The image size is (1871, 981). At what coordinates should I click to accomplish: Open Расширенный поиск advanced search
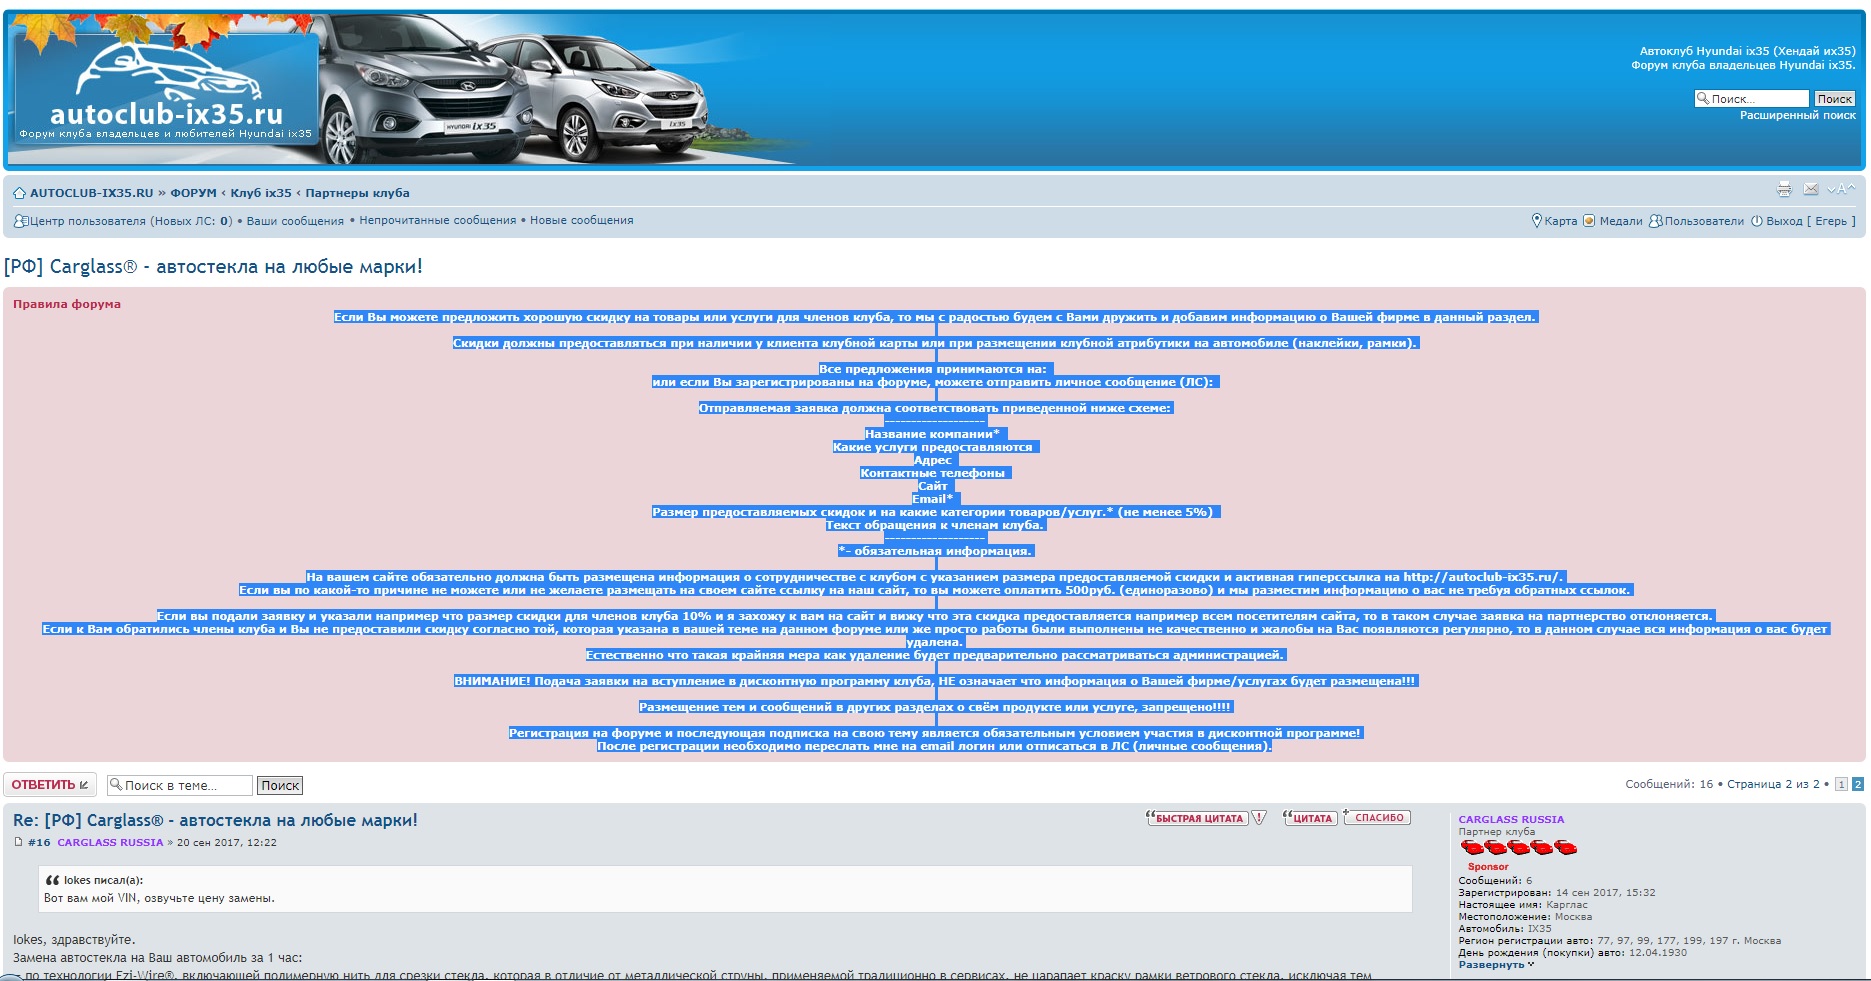point(1797,115)
